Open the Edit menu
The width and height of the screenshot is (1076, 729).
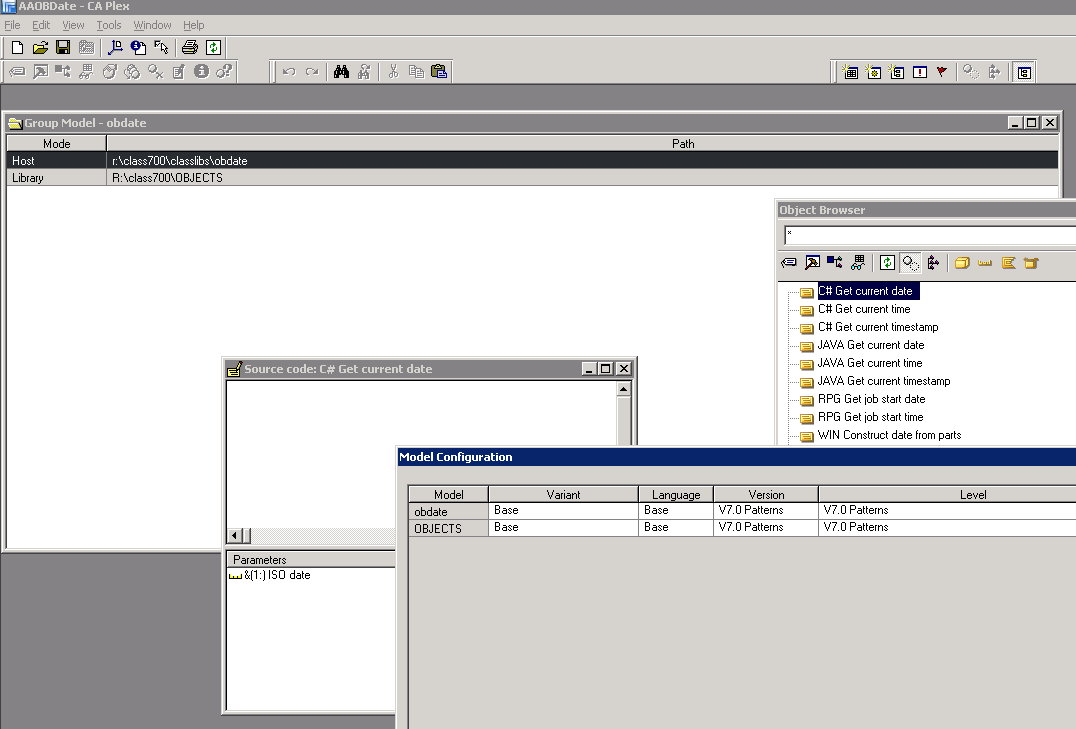[41, 25]
